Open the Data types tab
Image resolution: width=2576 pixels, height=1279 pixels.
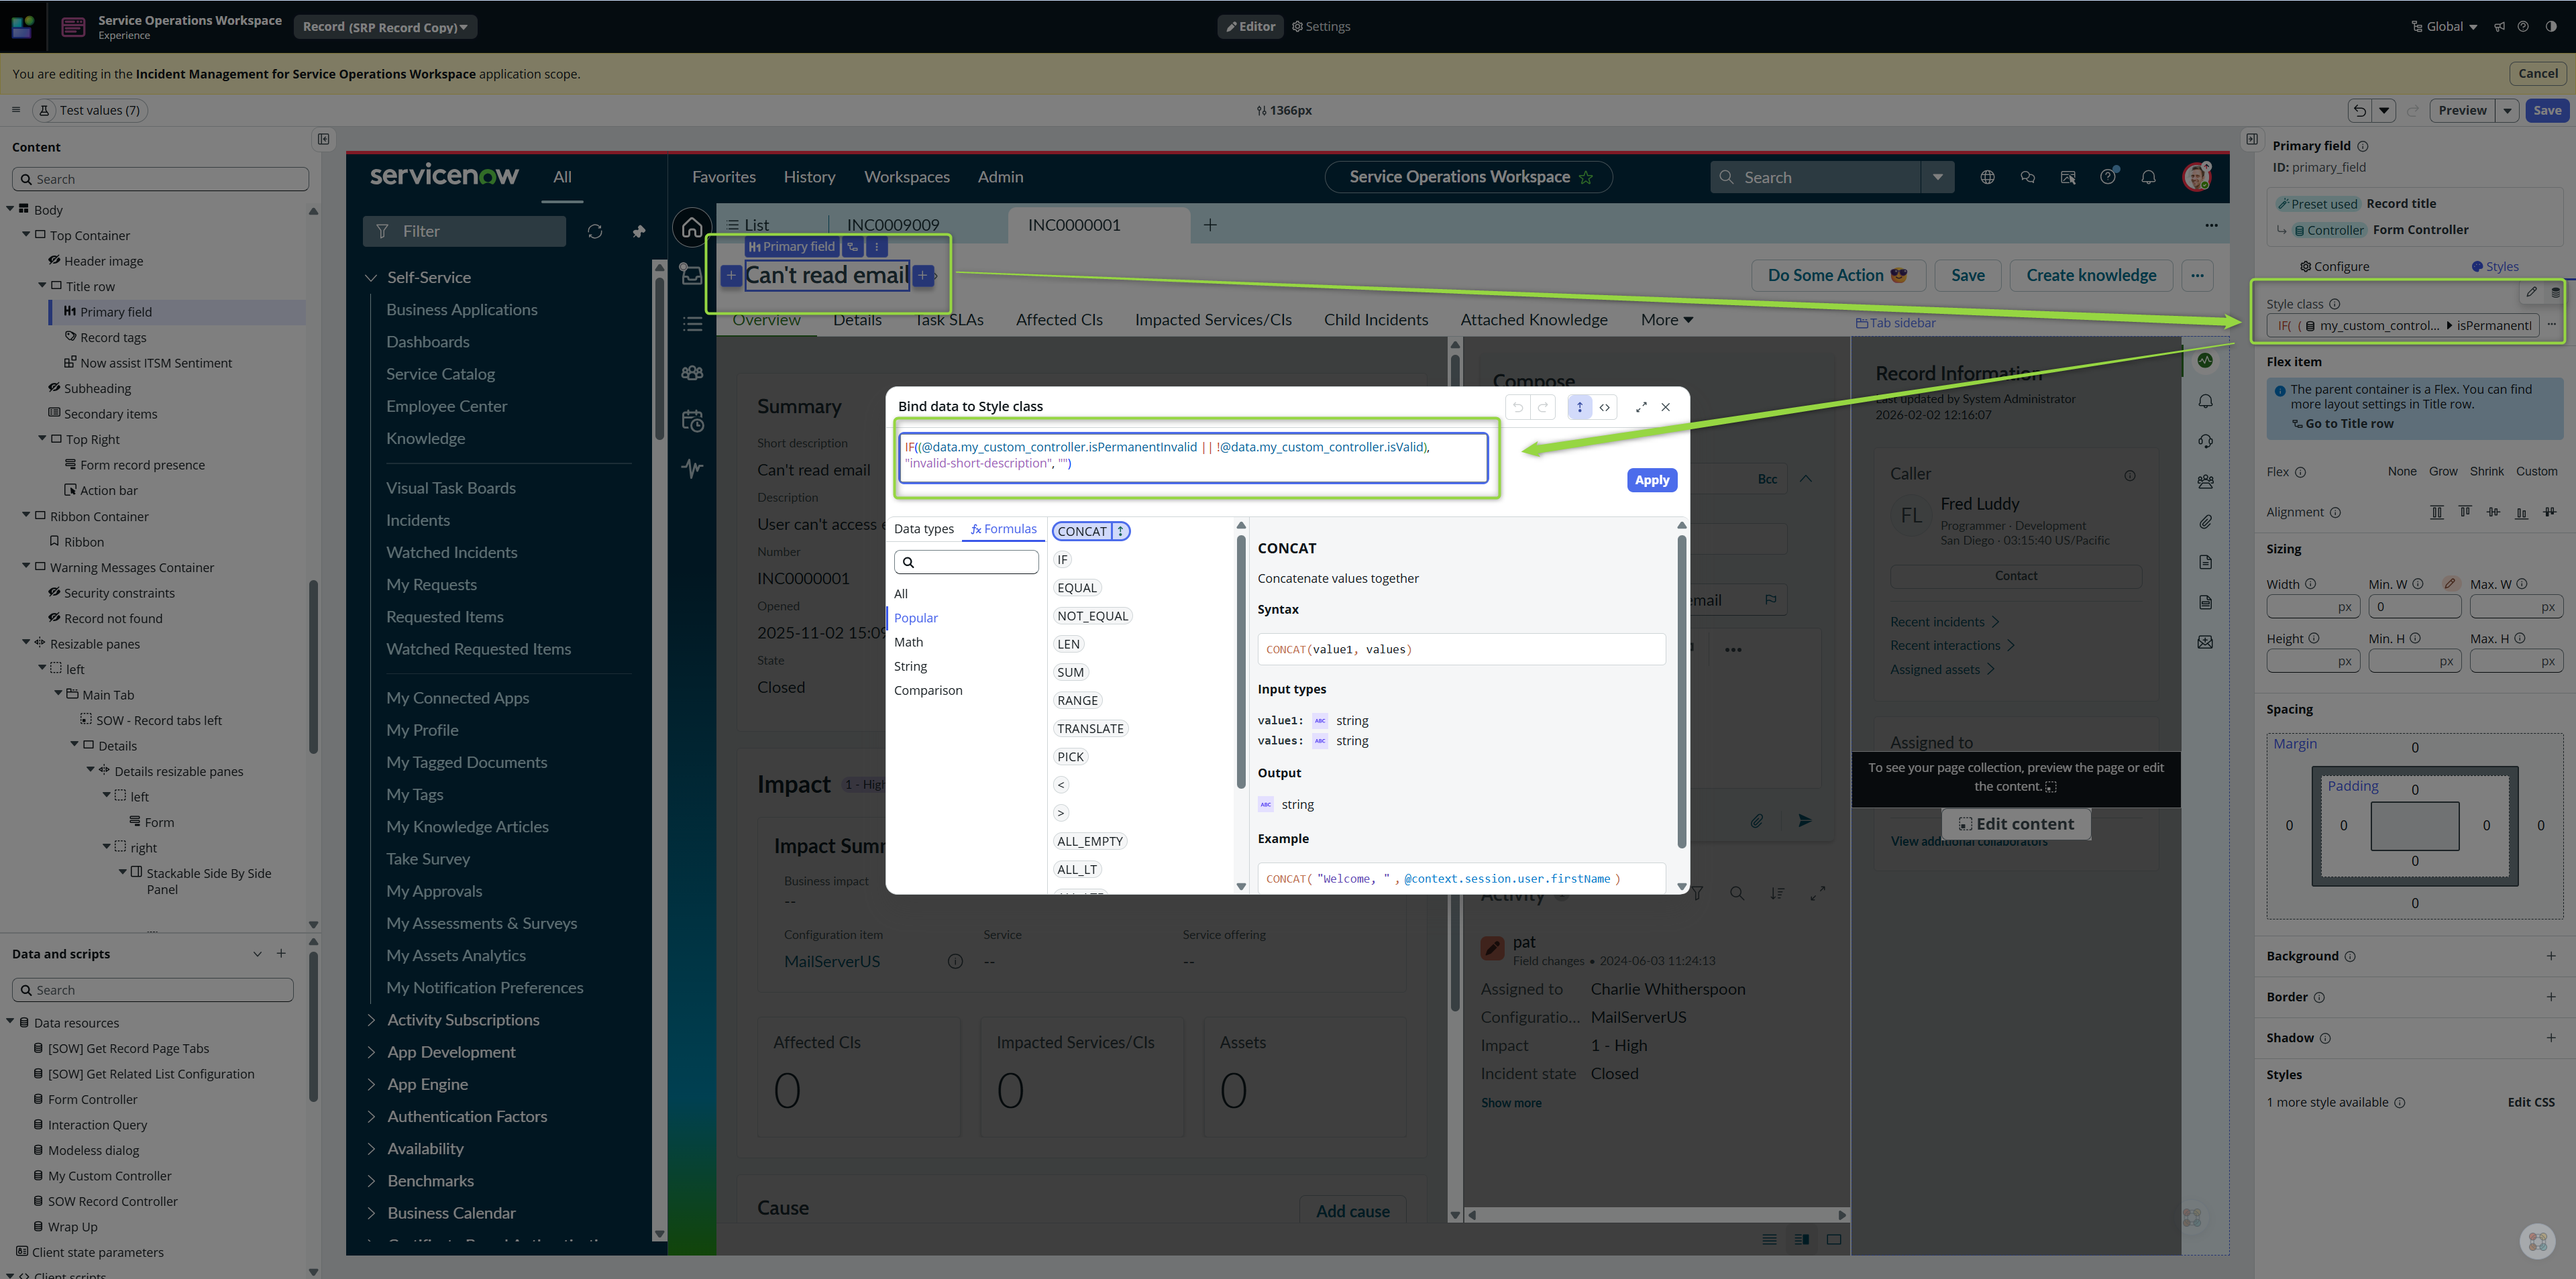click(x=923, y=529)
